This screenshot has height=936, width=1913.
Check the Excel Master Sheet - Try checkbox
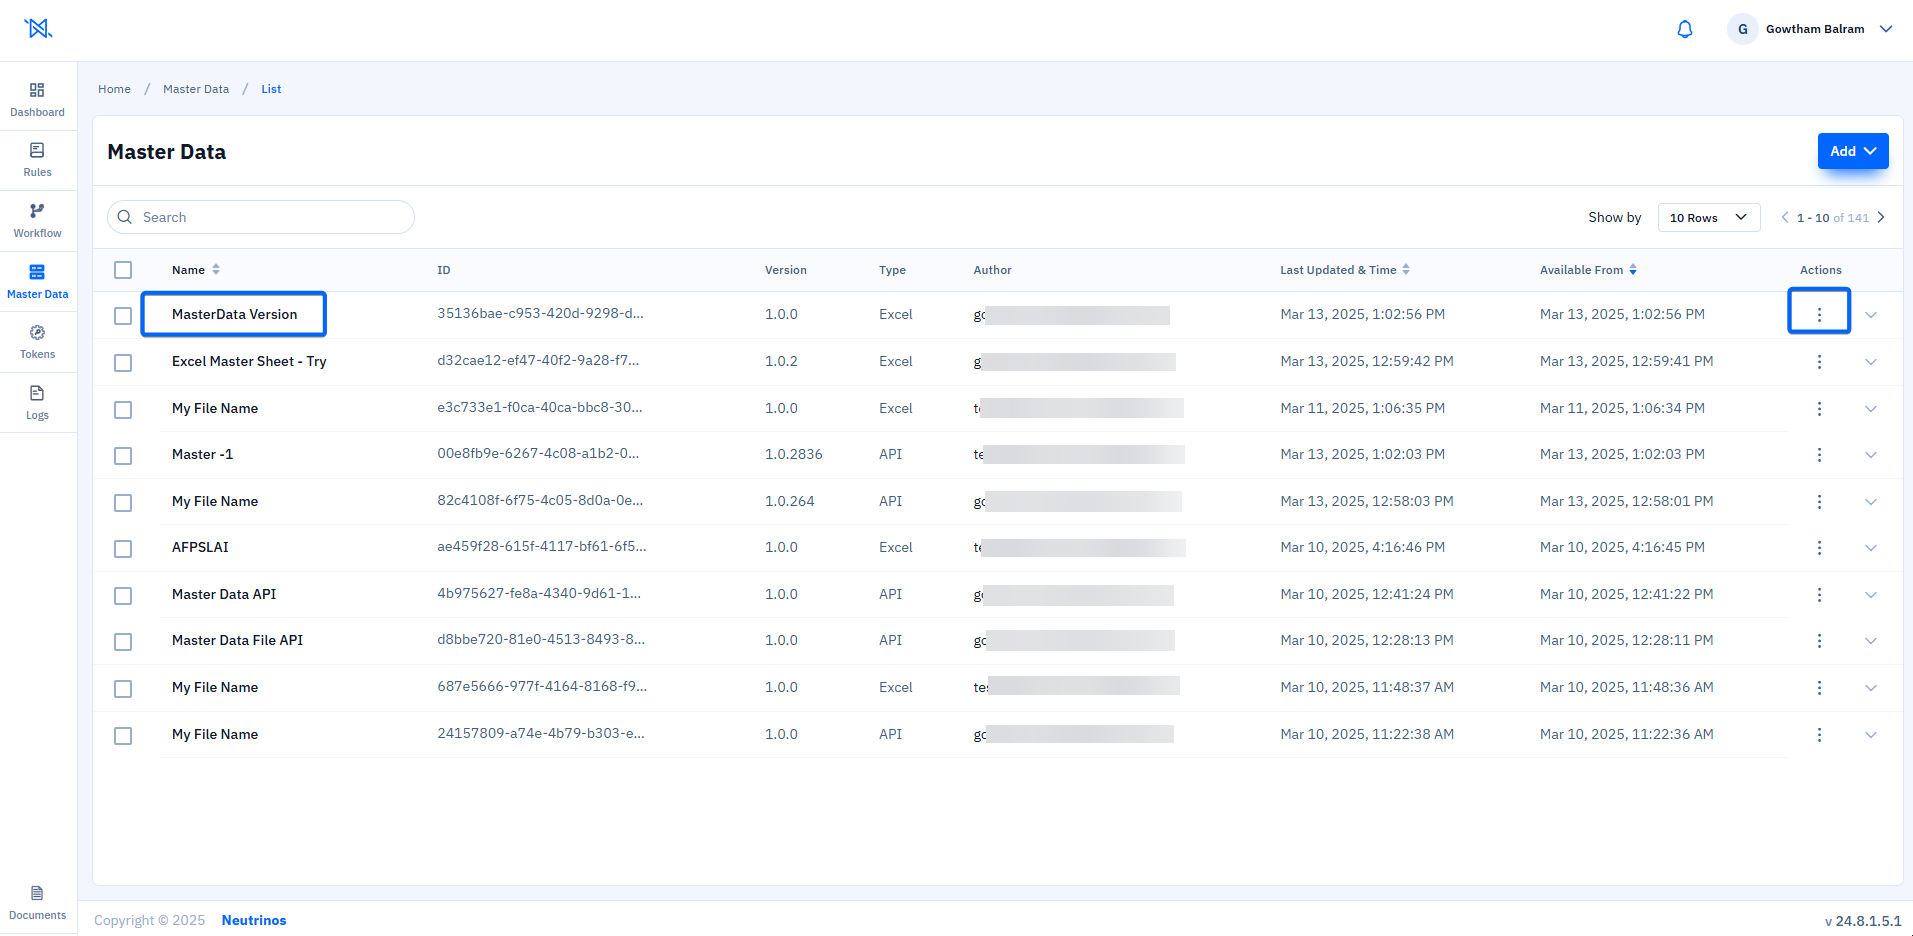tap(123, 363)
